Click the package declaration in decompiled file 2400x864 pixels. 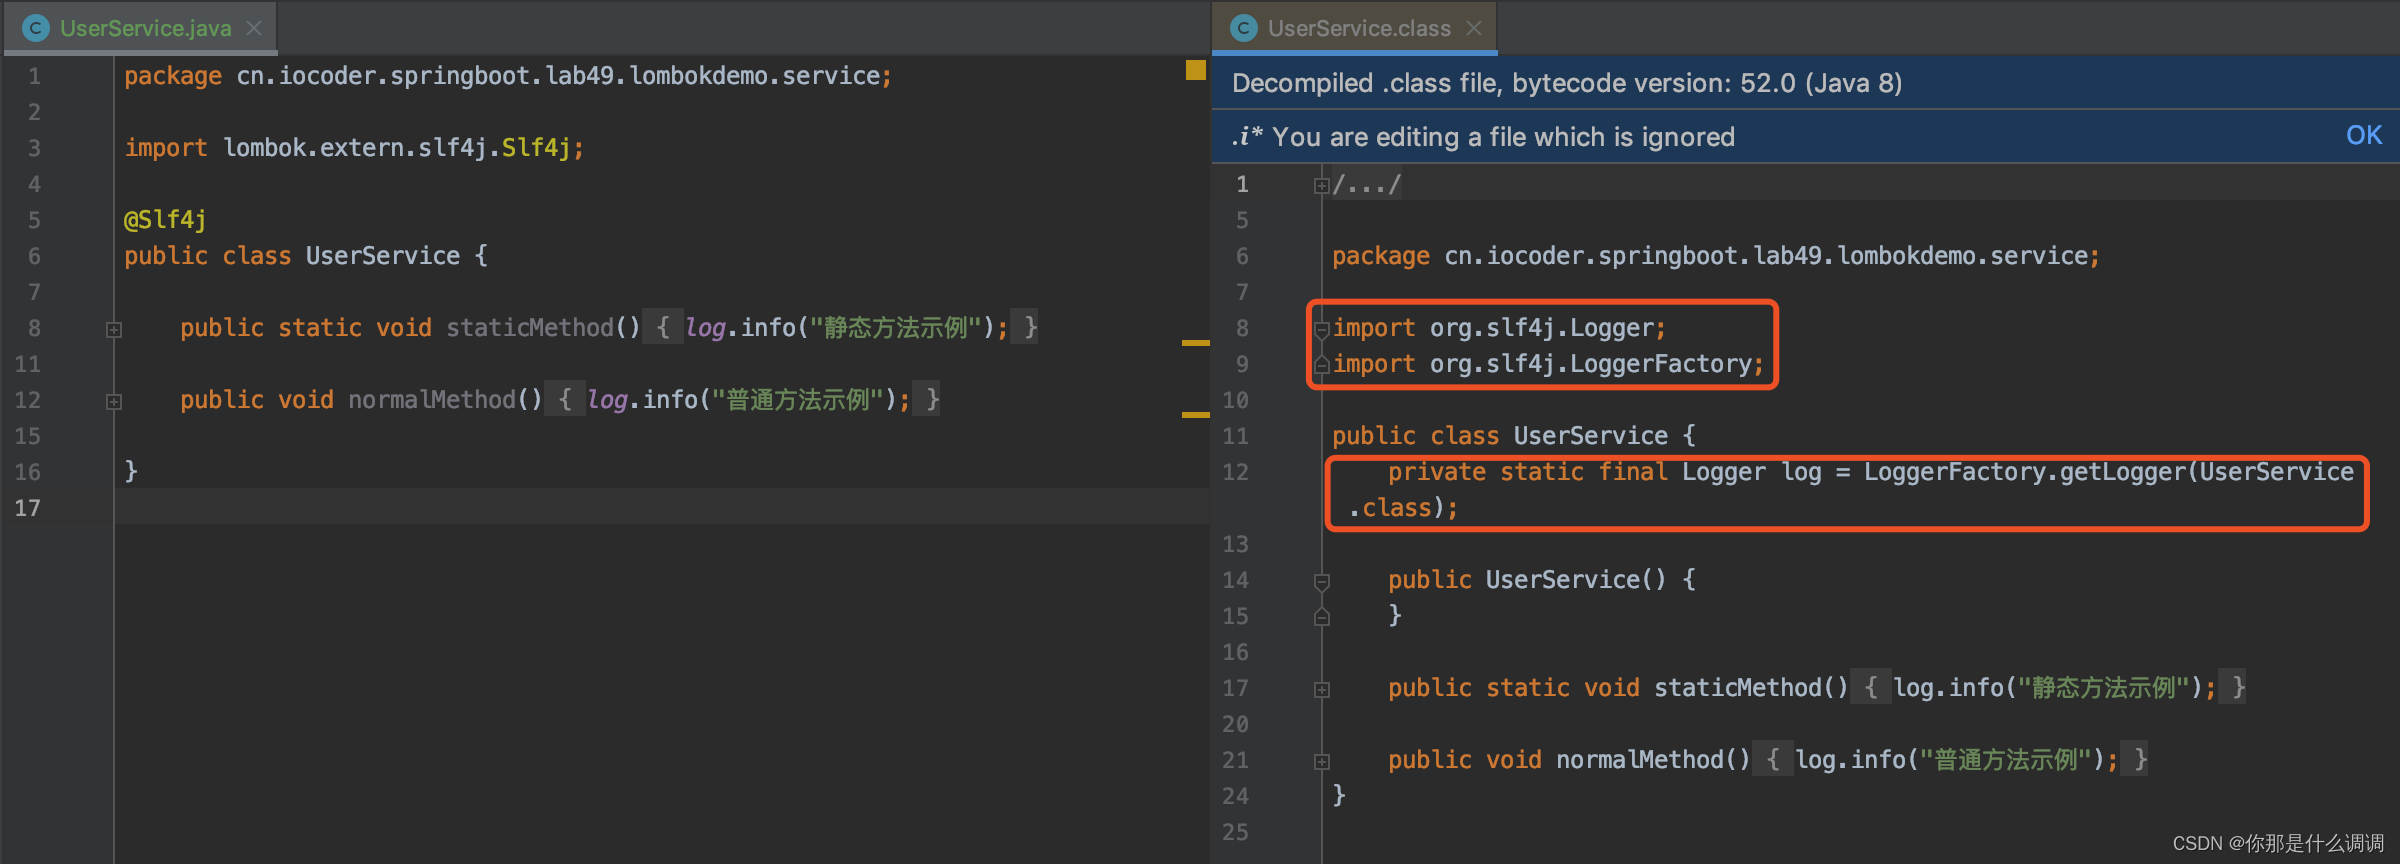point(1716,256)
